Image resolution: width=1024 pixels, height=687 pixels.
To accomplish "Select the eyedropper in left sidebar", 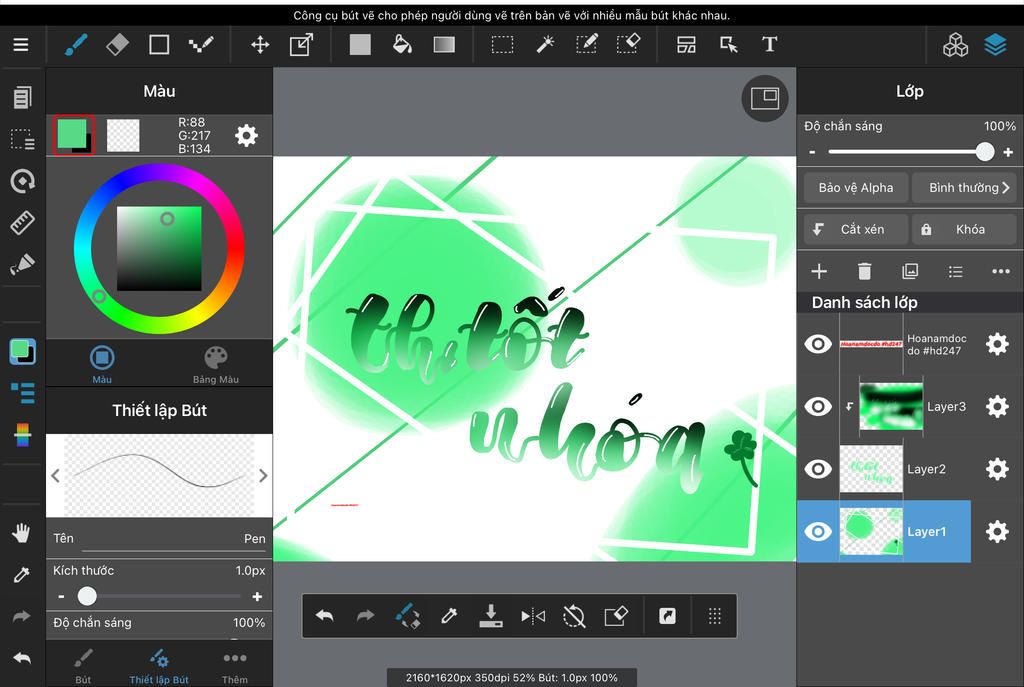I will click(x=21, y=575).
